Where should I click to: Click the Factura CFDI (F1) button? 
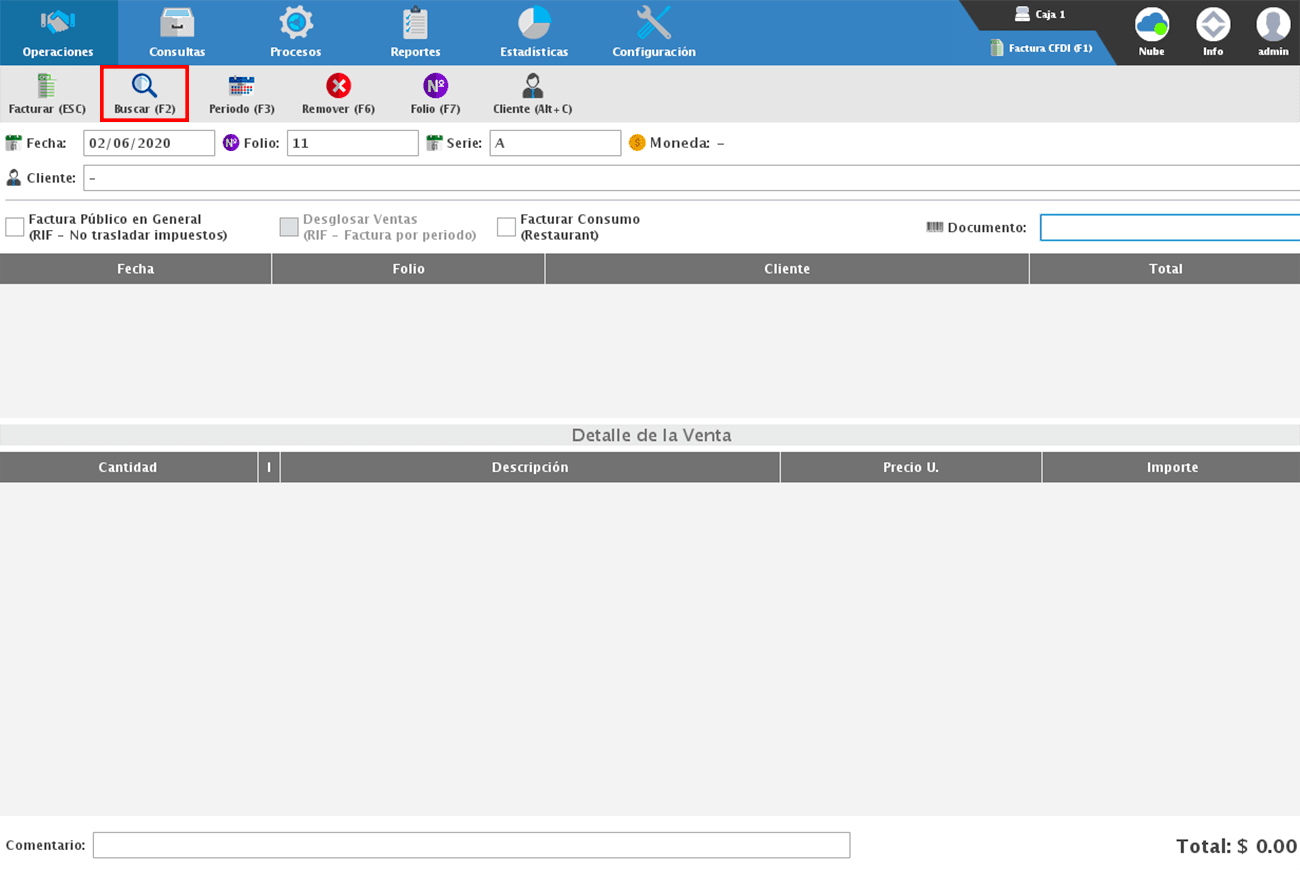click(x=1041, y=48)
